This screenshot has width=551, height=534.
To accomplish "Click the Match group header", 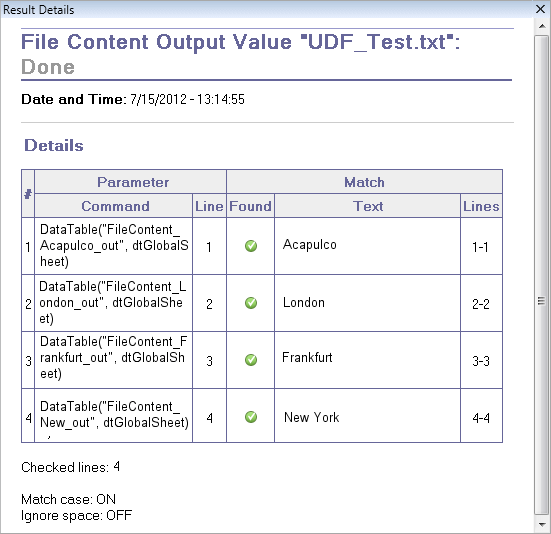I will pos(365,182).
